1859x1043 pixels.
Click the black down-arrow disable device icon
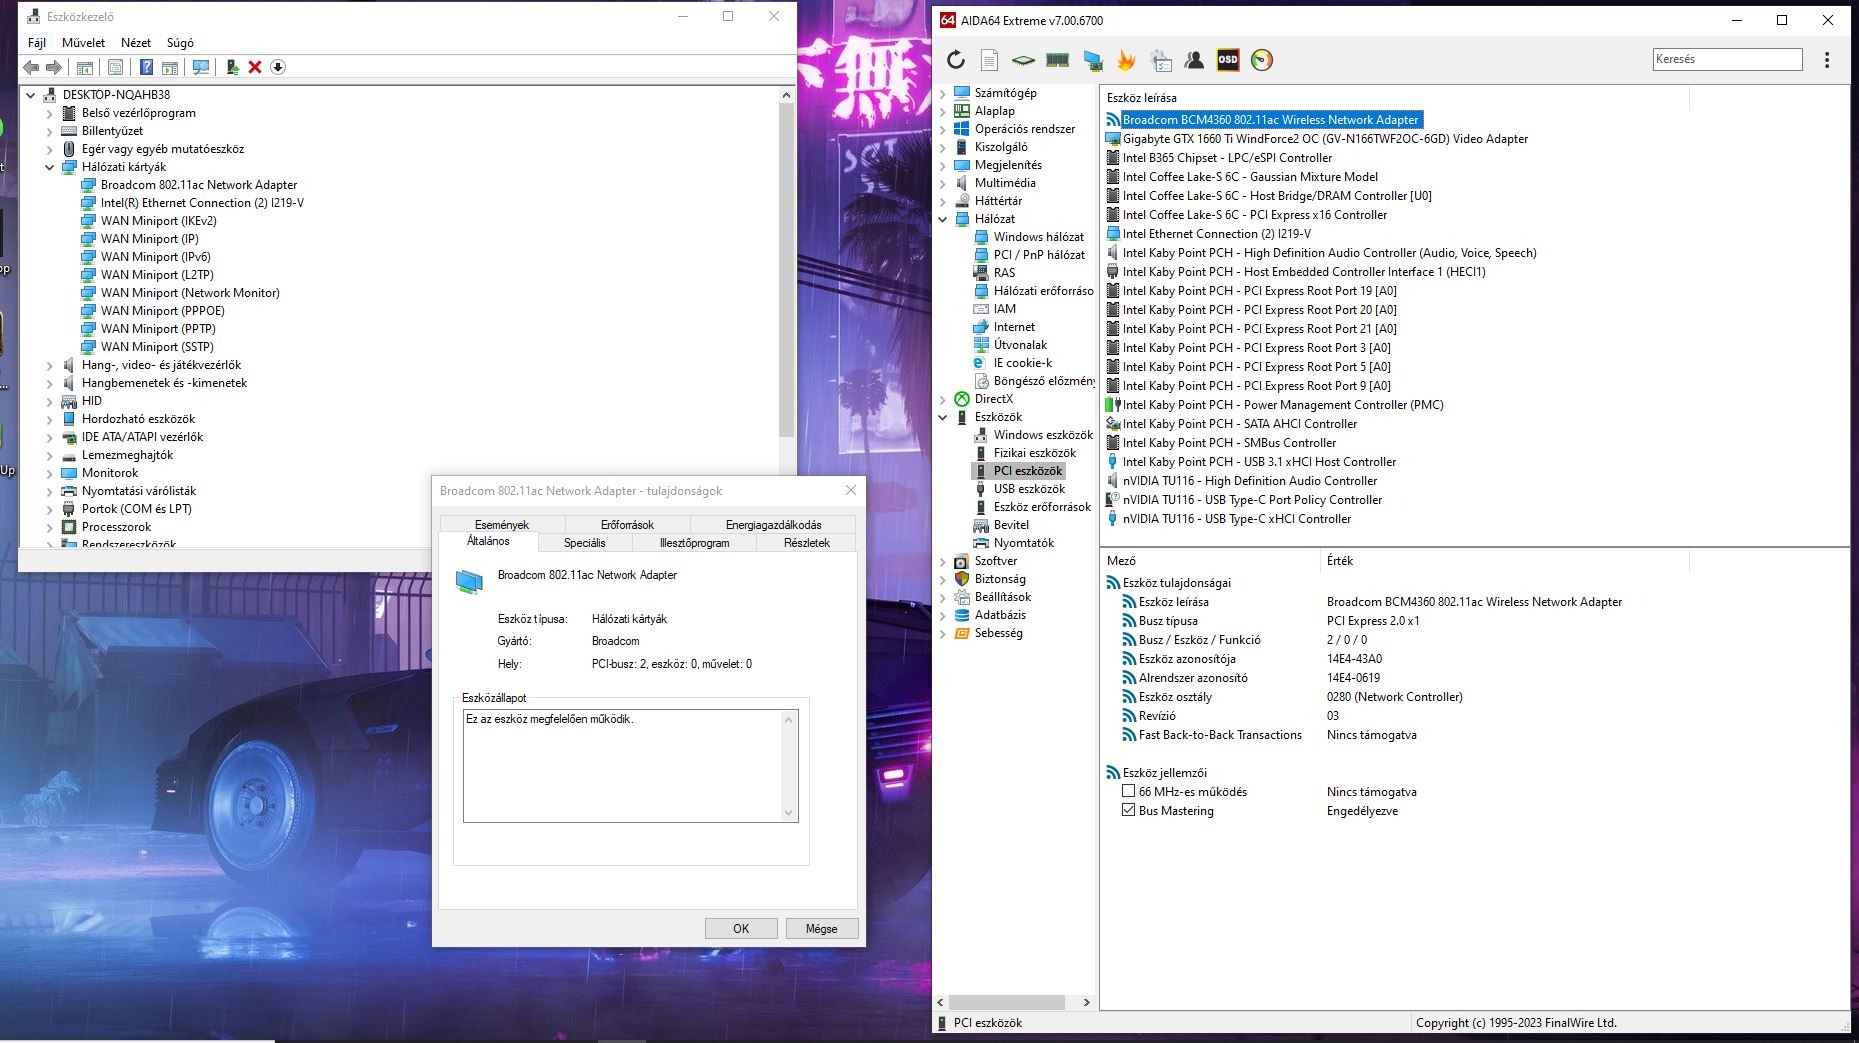coord(278,67)
